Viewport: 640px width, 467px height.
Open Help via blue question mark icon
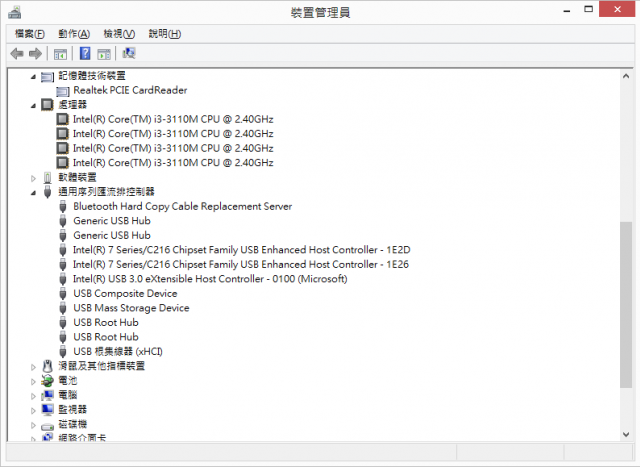click(85, 53)
